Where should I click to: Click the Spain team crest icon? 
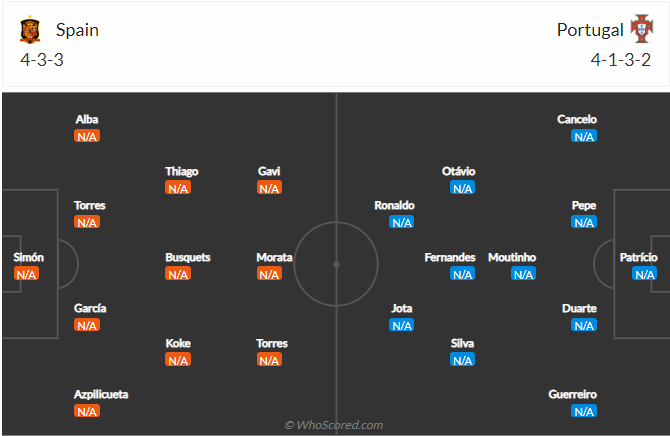(28, 30)
